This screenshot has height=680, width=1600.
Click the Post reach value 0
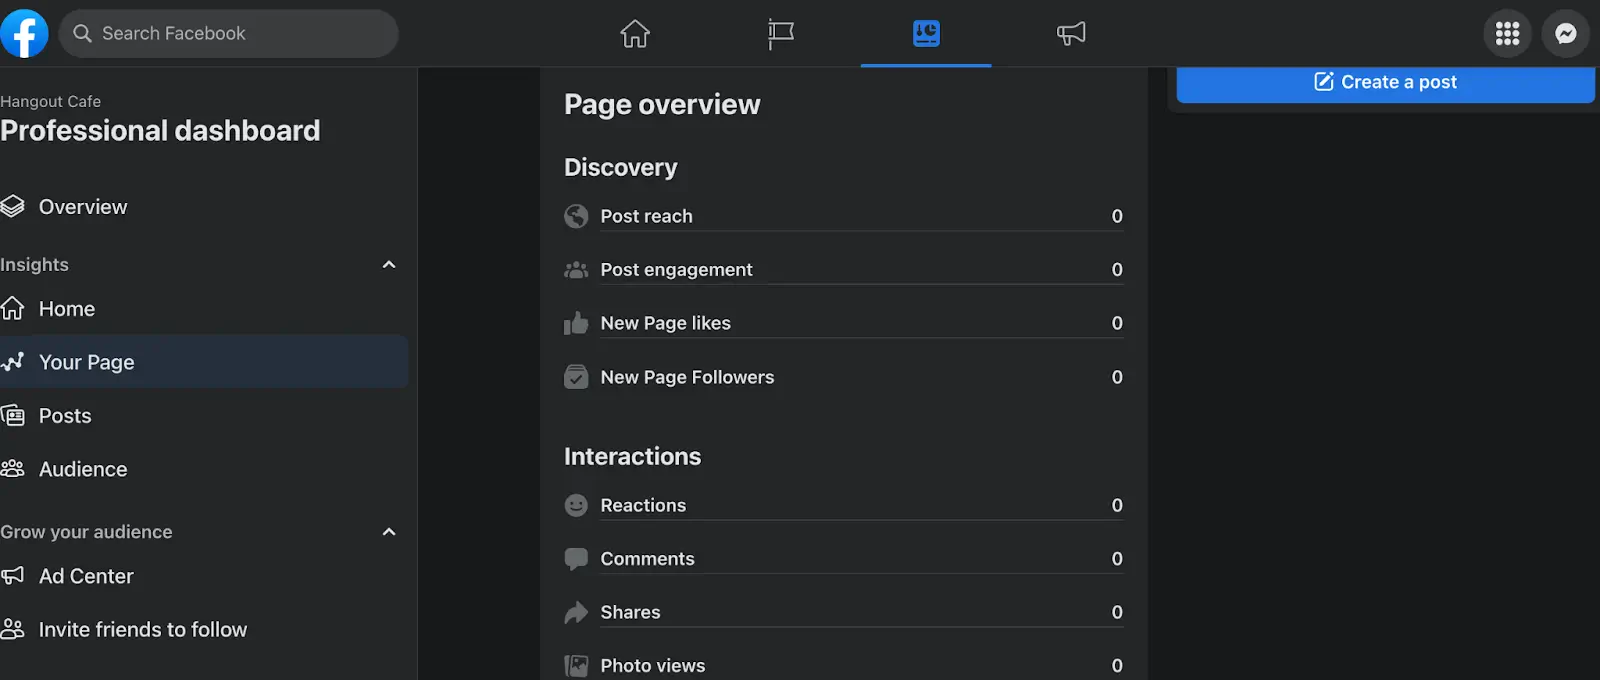pos(1117,216)
